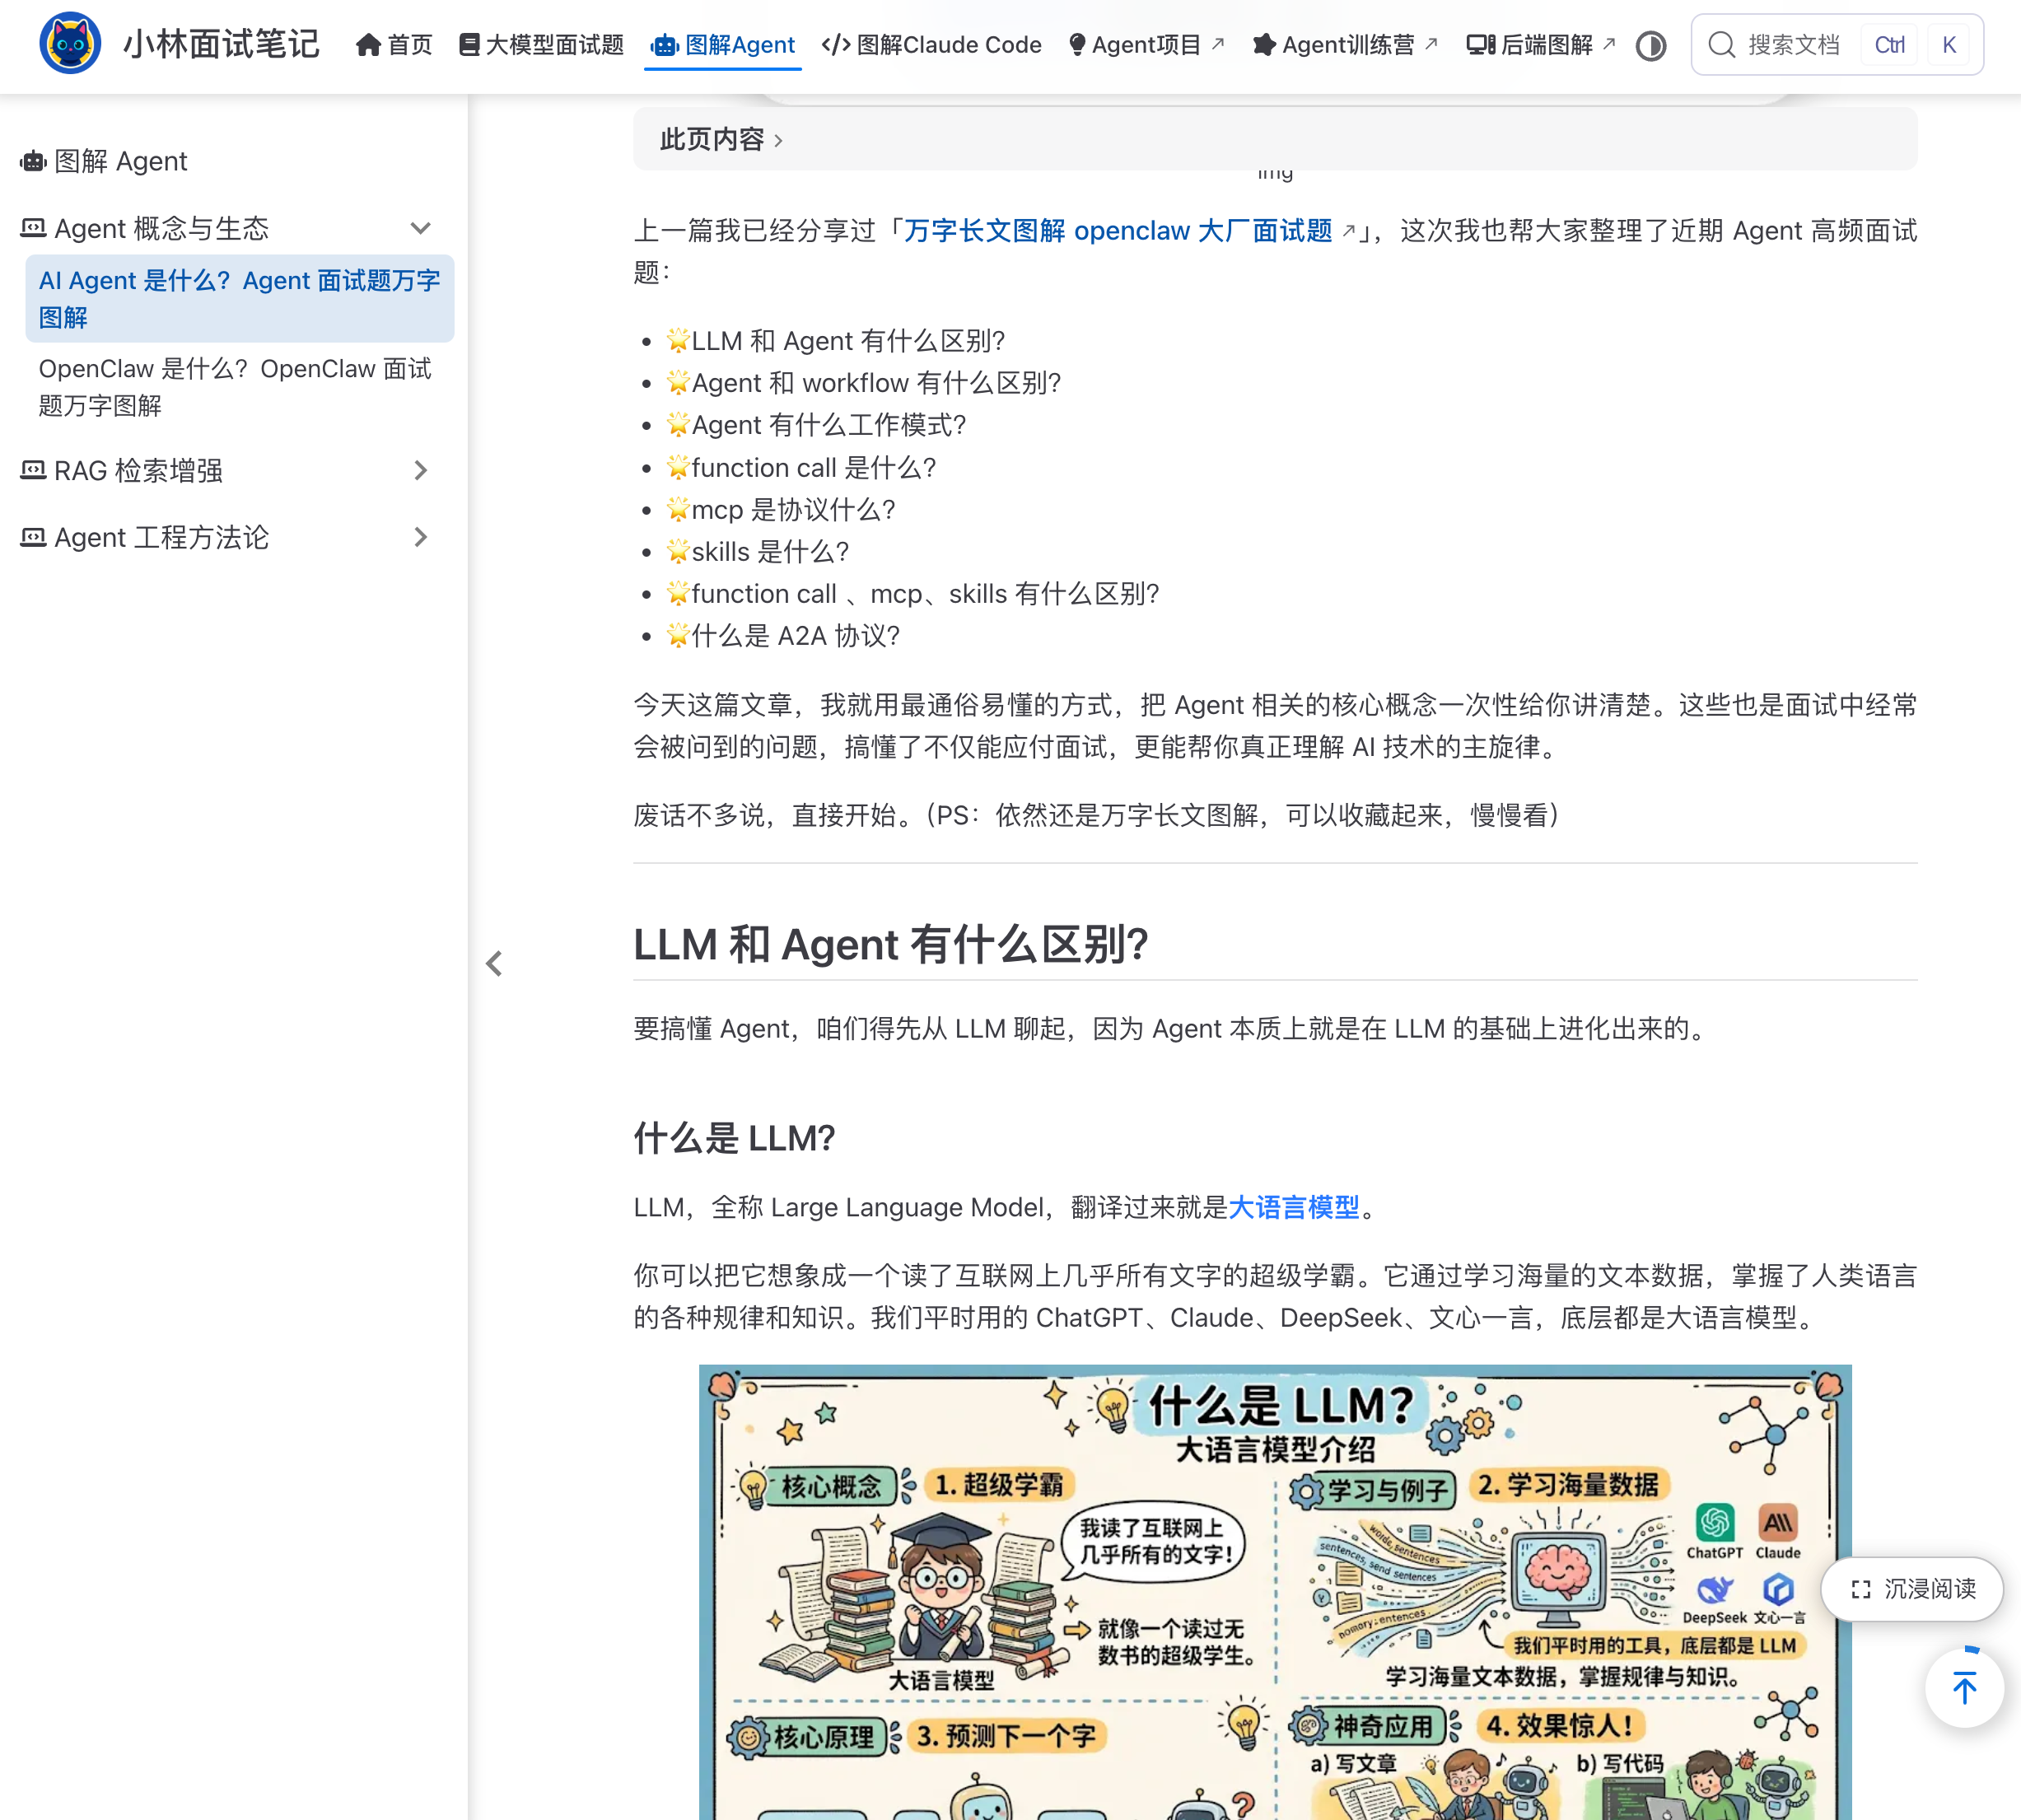Click the RAG 检索增强 section label
The height and width of the screenshot is (1820, 2021).
point(138,471)
